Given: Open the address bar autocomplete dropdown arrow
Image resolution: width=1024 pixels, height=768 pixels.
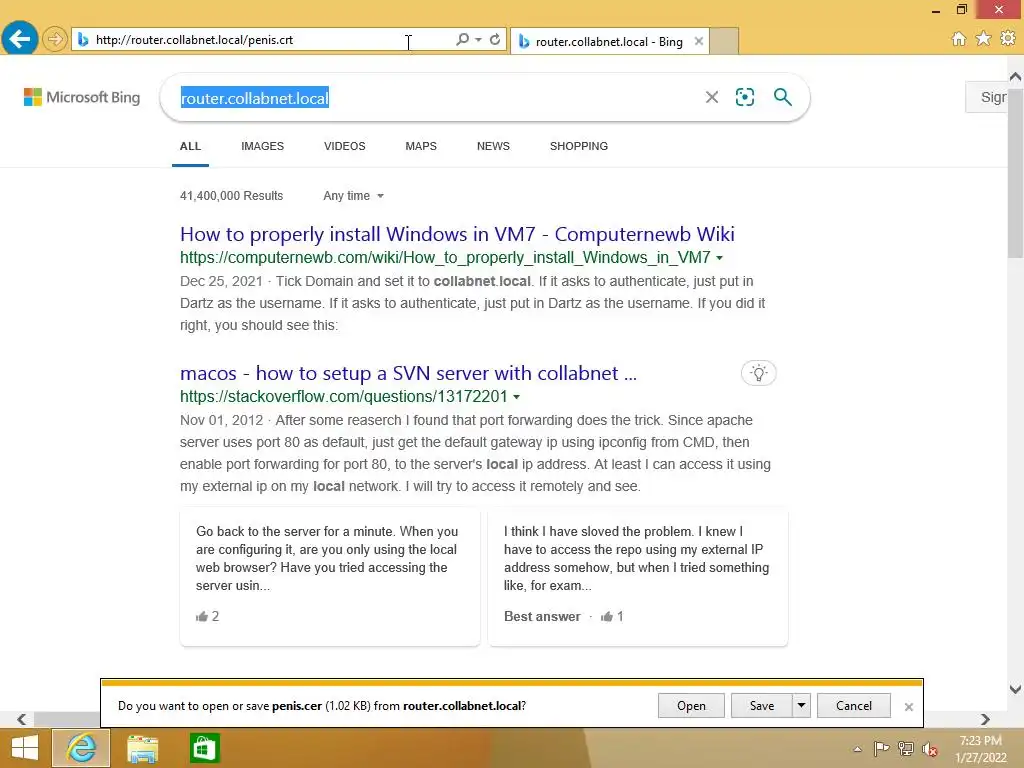Looking at the screenshot, I should (x=478, y=40).
